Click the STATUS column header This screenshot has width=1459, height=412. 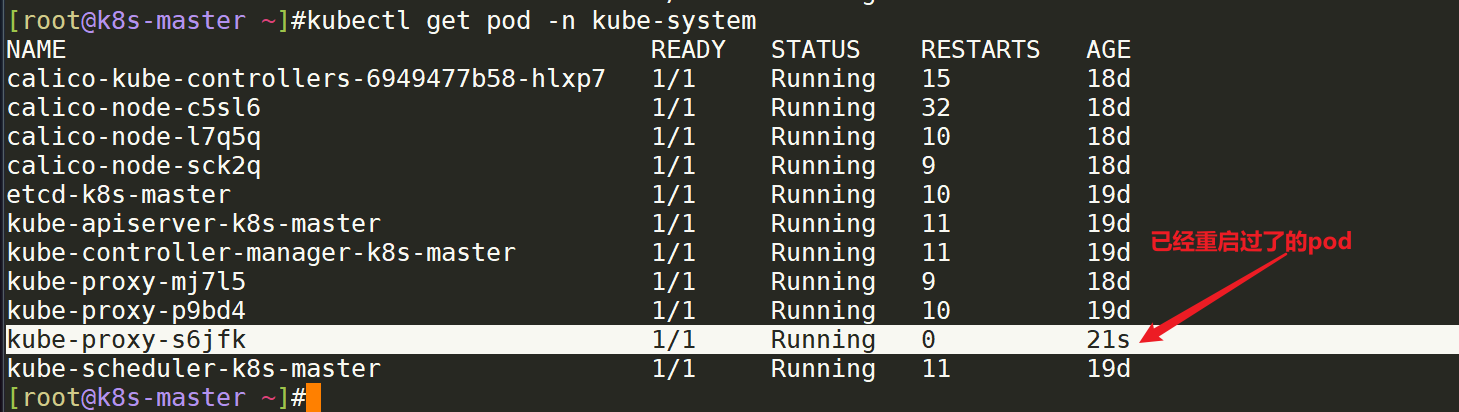pos(815,50)
